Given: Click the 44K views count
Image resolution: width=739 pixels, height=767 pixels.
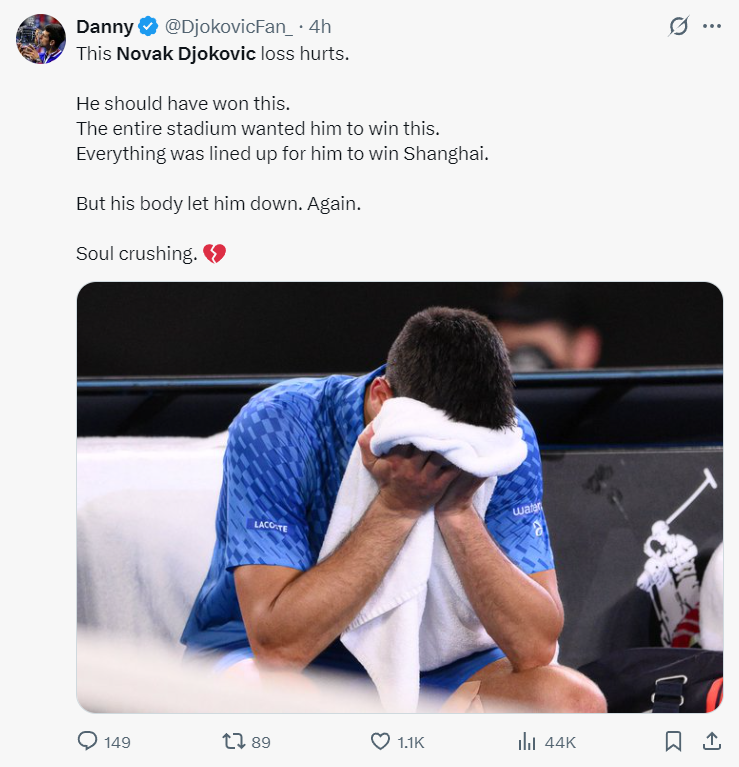Looking at the screenshot, I should point(560,742).
